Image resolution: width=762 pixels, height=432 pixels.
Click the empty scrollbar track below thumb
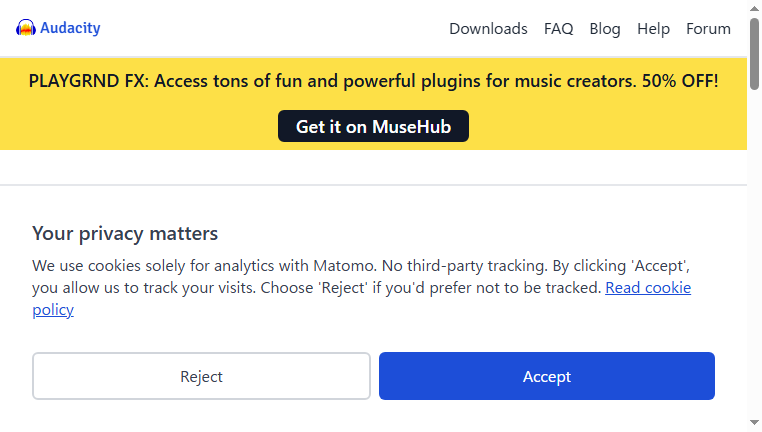click(754, 253)
